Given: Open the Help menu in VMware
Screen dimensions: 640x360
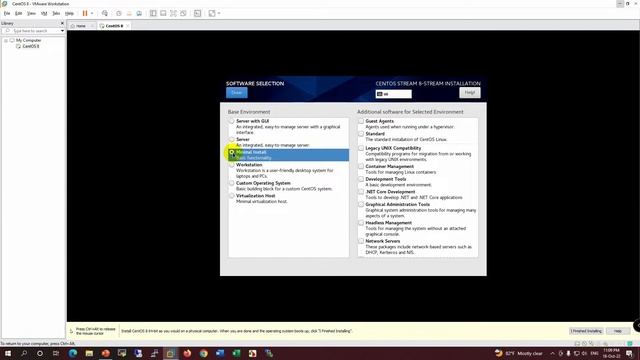Looking at the screenshot, I should pos(69,13).
